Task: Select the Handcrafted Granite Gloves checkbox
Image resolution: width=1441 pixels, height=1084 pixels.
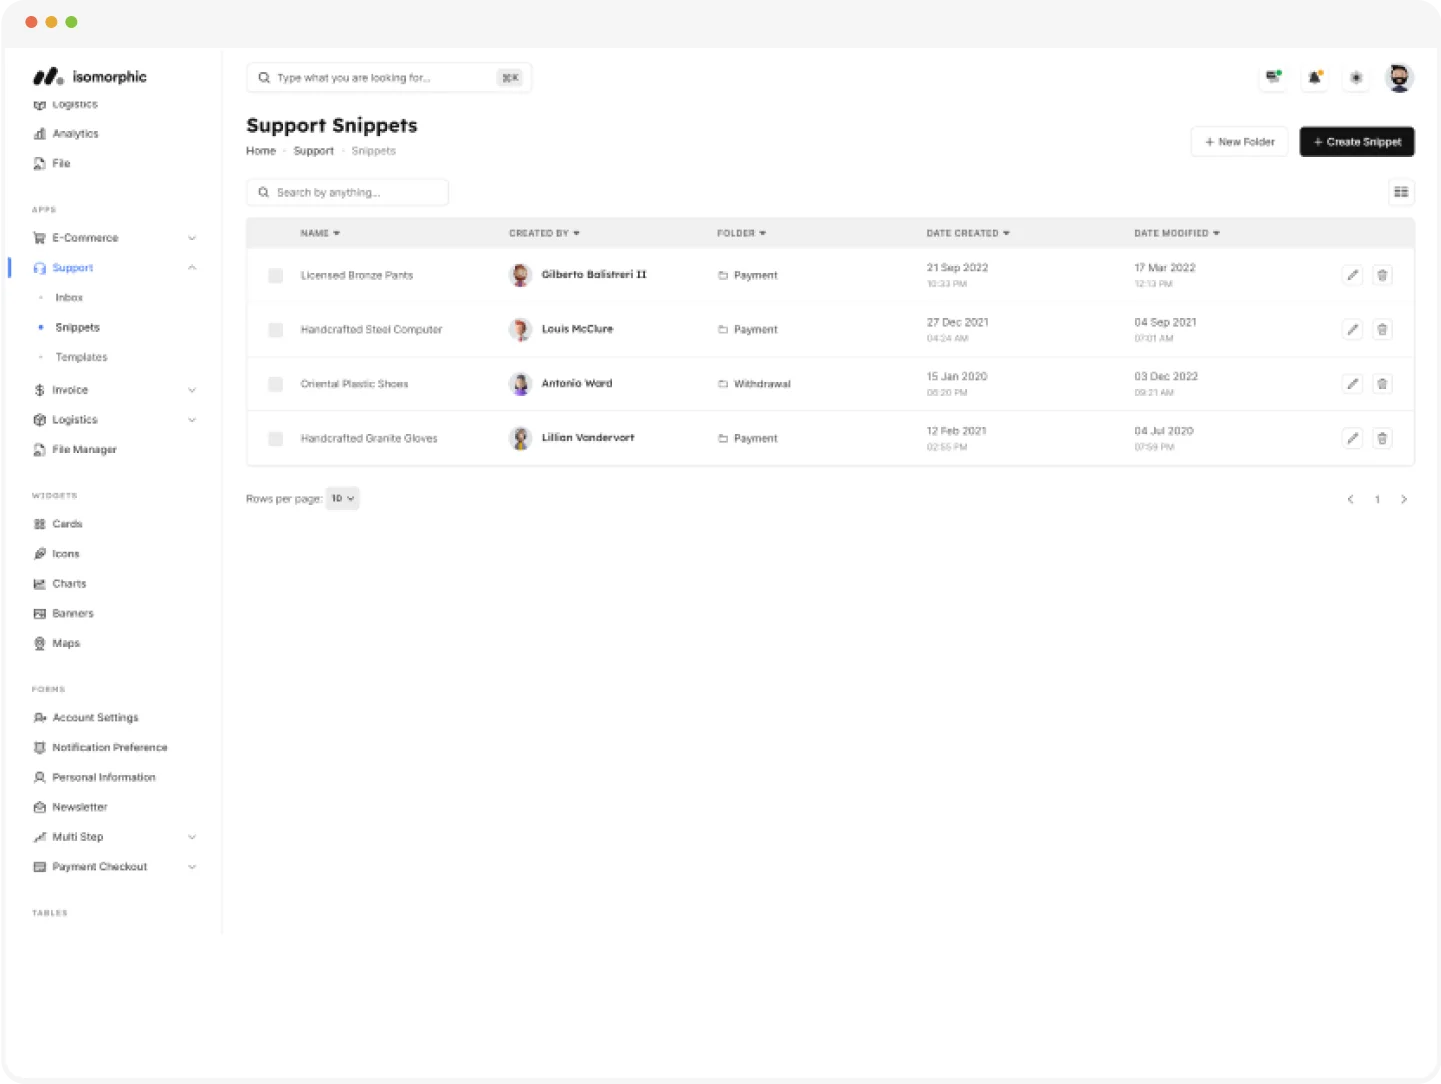Action: (275, 438)
